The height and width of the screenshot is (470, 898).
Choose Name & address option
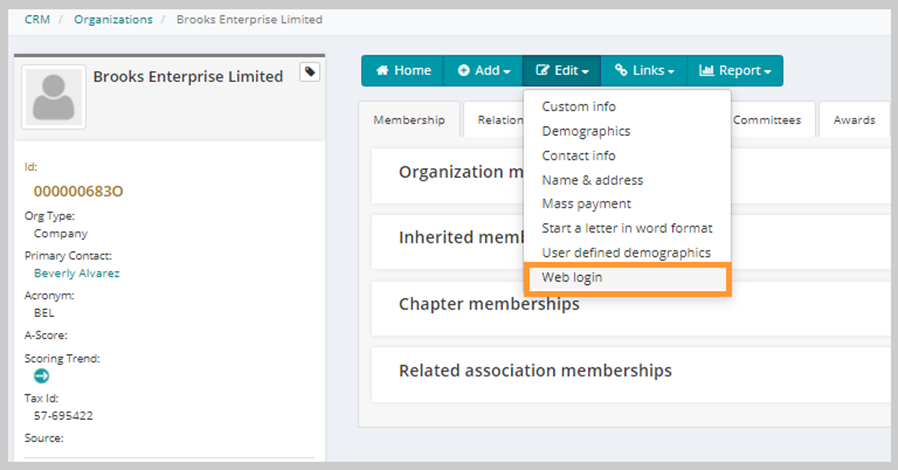(592, 180)
